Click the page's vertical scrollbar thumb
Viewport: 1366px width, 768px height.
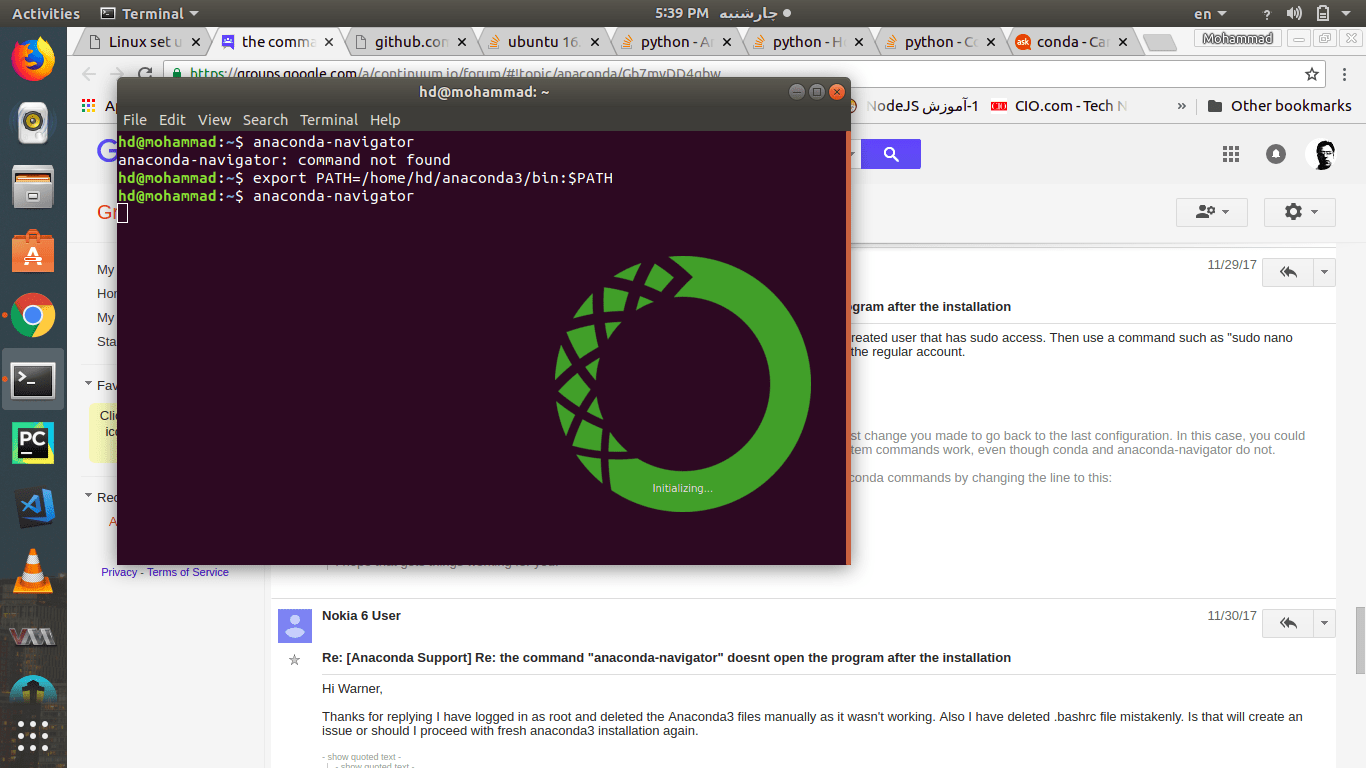1360,640
